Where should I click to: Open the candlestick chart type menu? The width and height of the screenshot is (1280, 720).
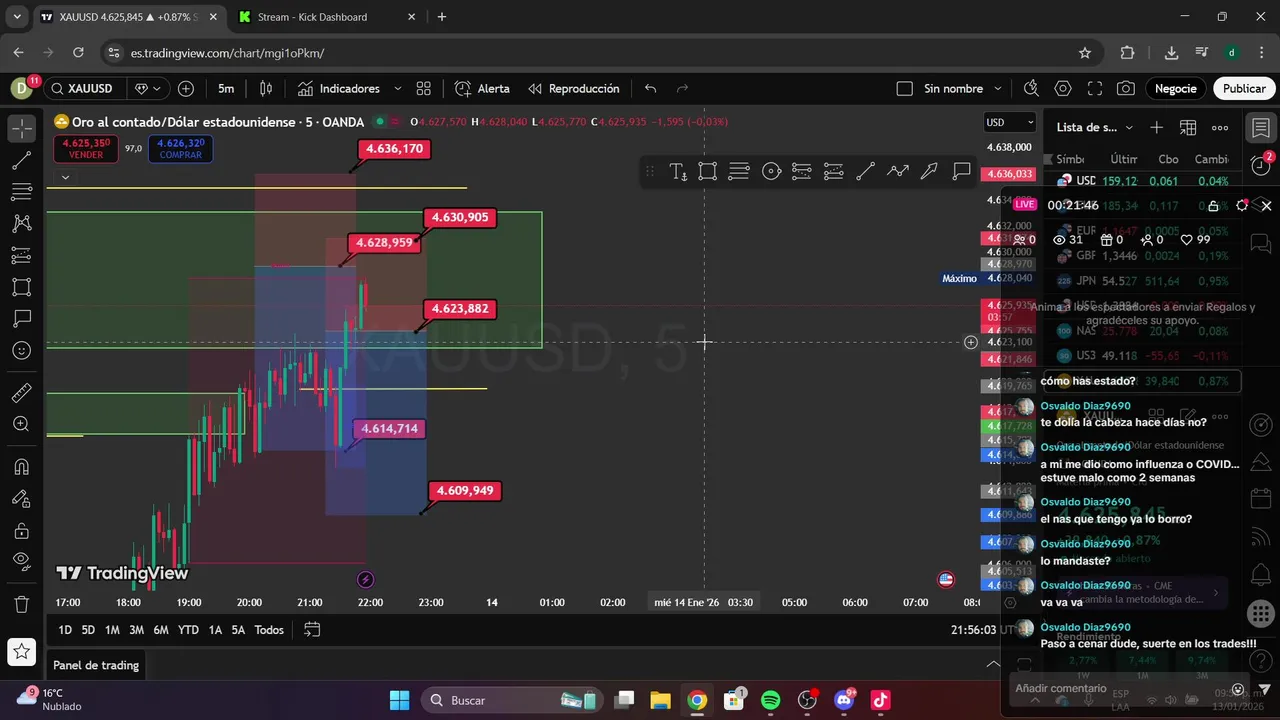pyautogui.click(x=266, y=88)
